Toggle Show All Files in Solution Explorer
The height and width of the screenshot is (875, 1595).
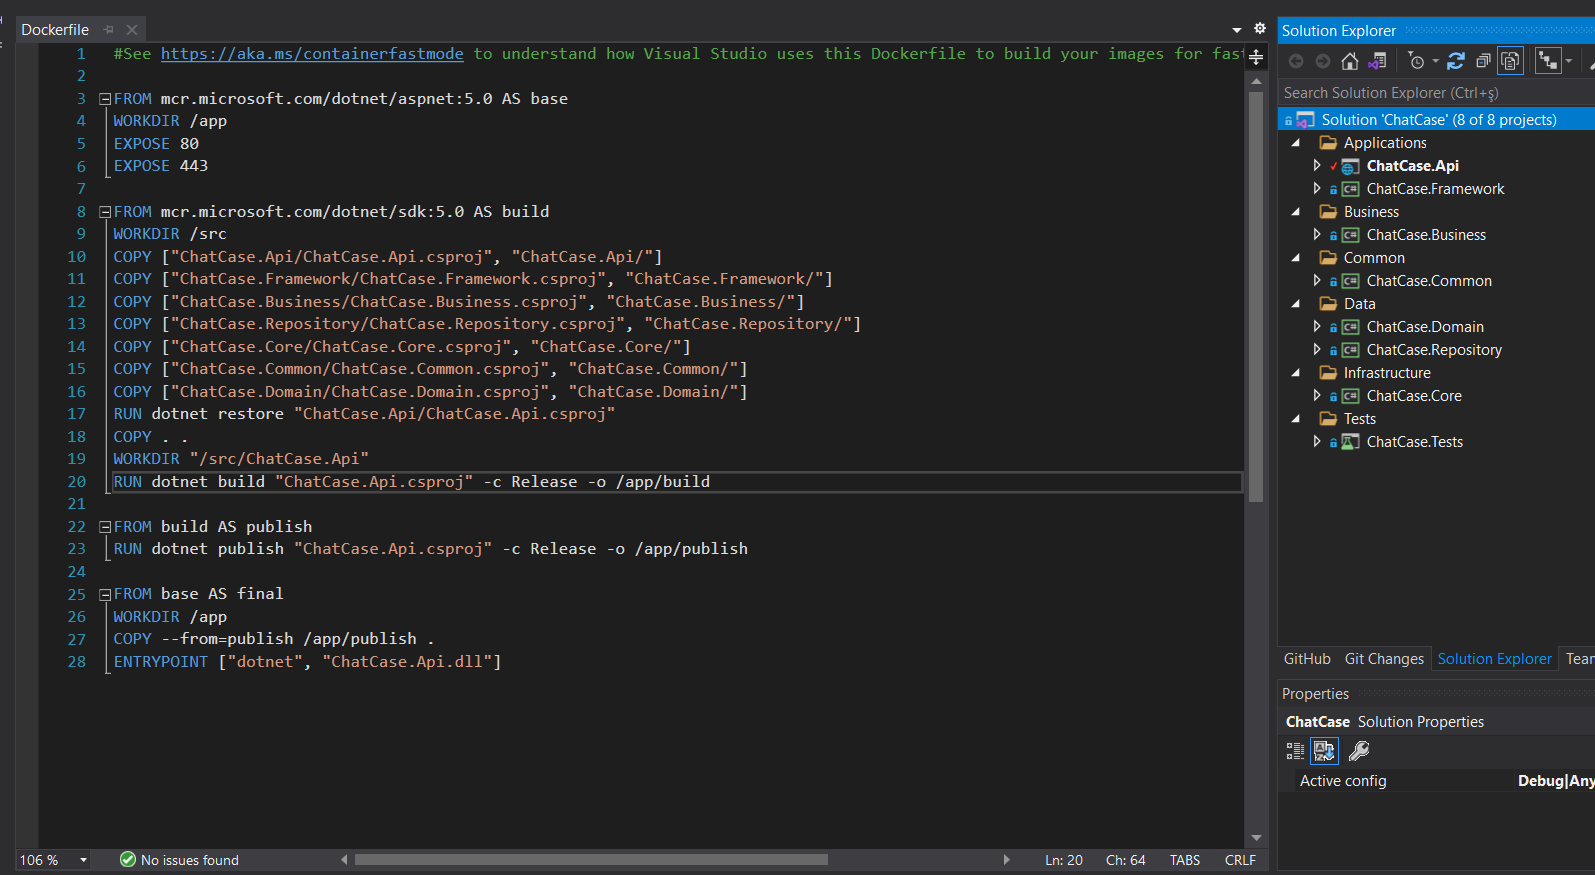(x=1510, y=62)
